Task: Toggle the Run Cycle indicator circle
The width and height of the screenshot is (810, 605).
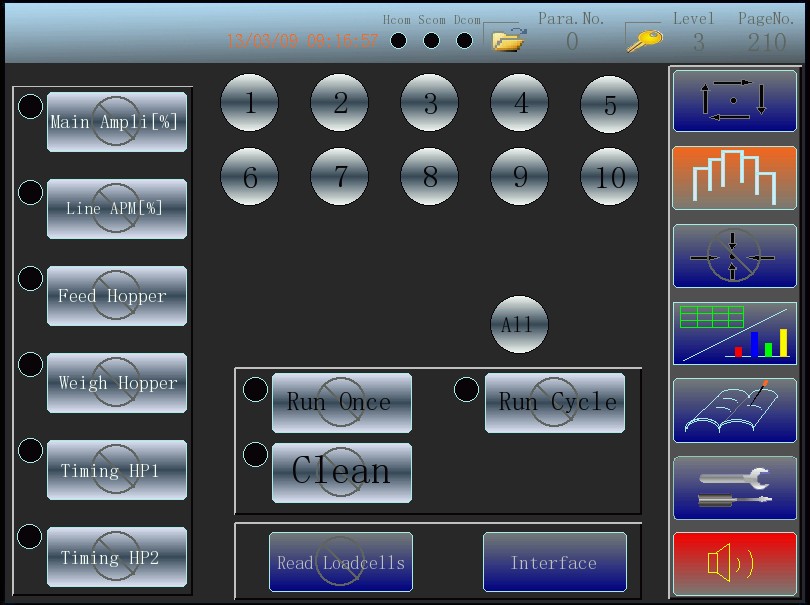Action: pyautogui.click(x=467, y=389)
